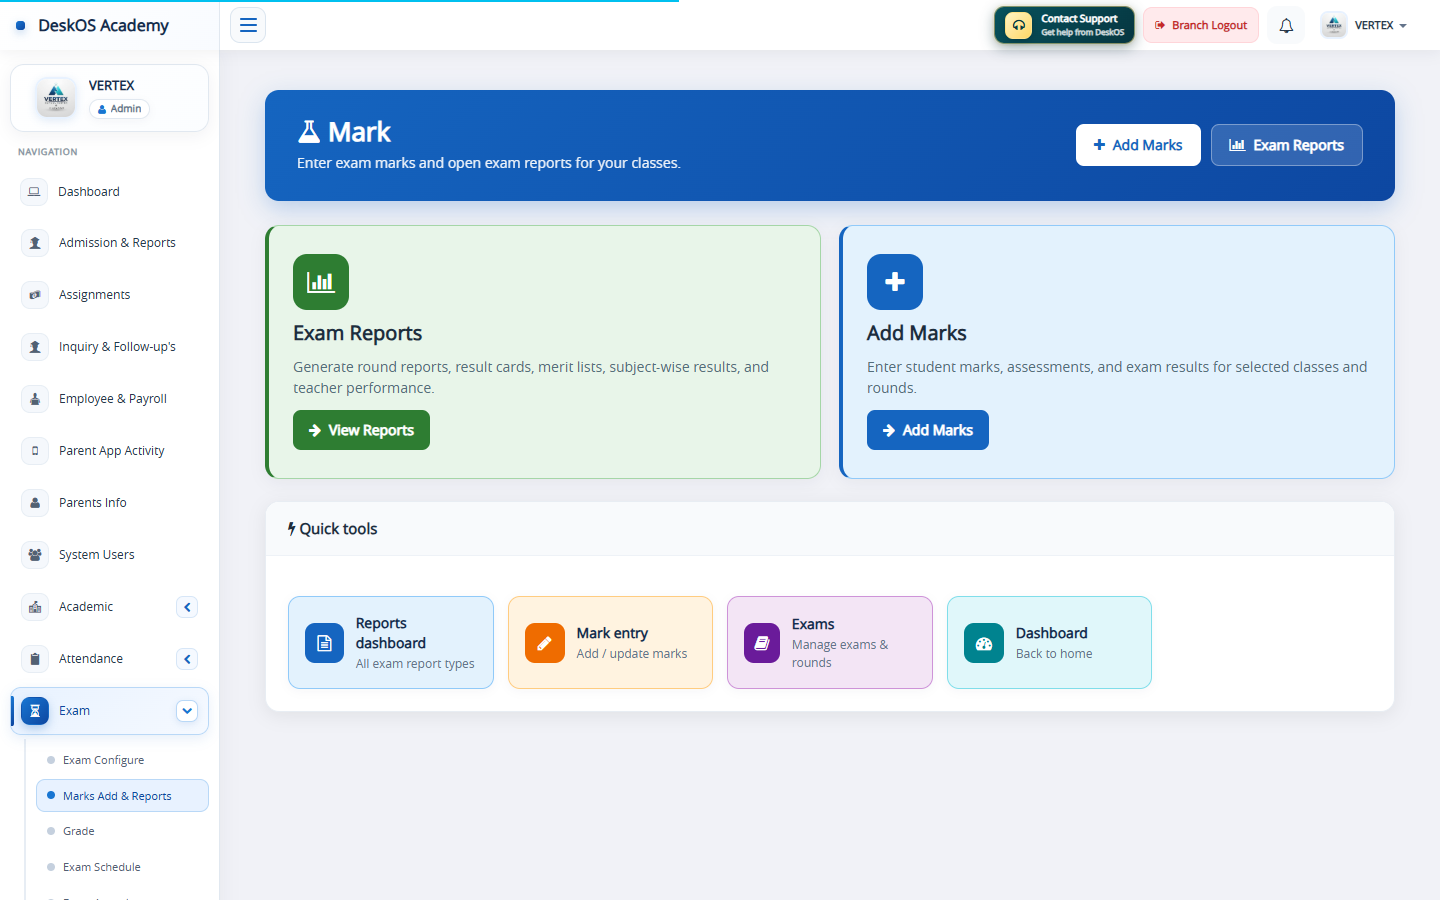Open the Grade submenu item
Image resolution: width=1440 pixels, height=900 pixels.
point(122,831)
